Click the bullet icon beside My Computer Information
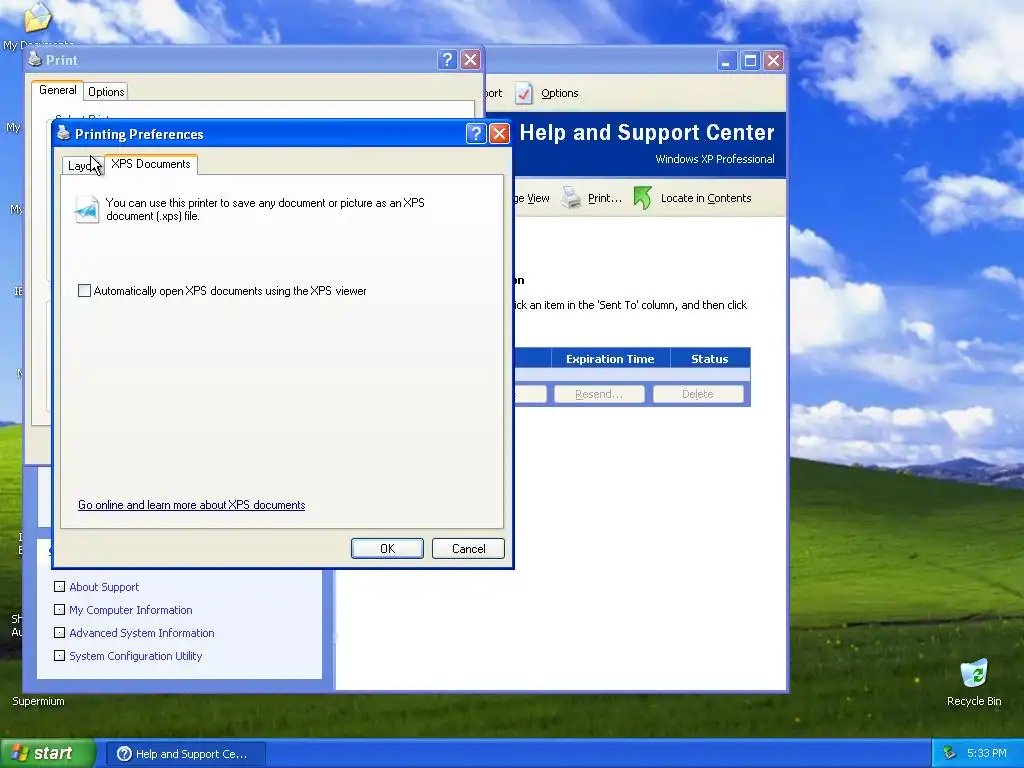Image resolution: width=1024 pixels, height=768 pixels. pyautogui.click(x=59, y=609)
